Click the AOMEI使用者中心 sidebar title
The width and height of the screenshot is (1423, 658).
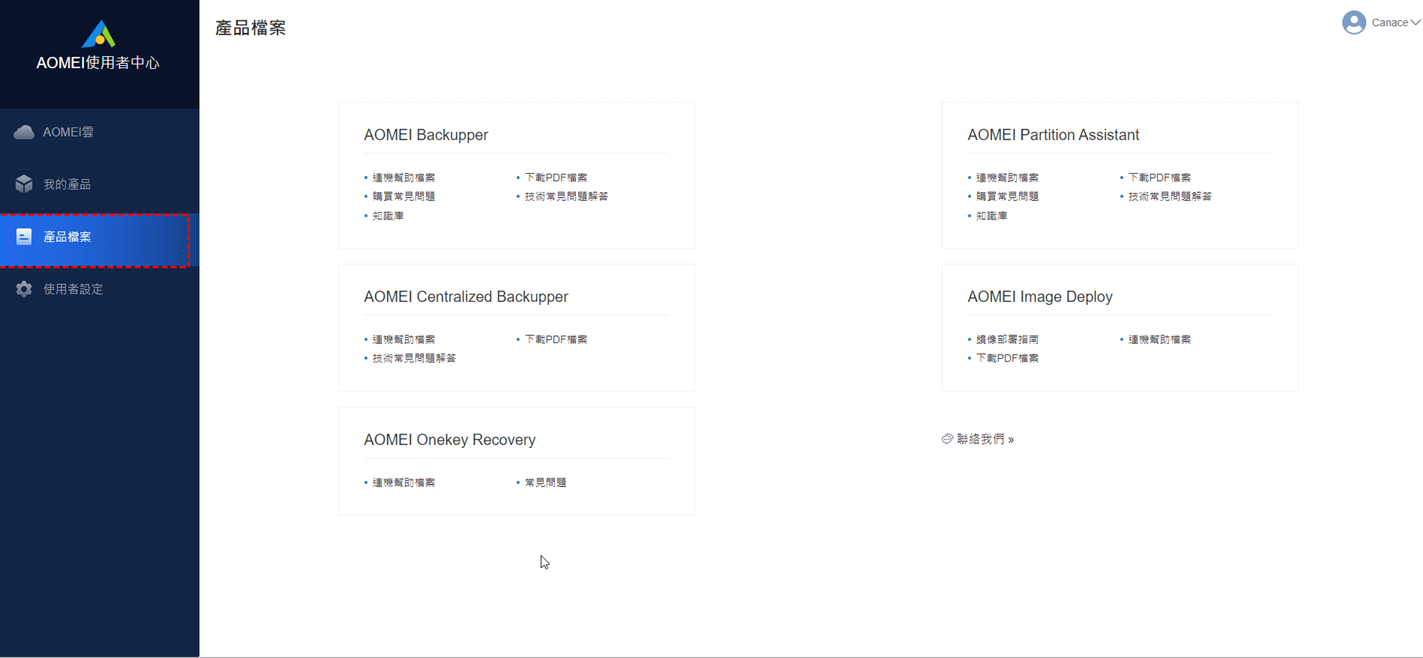click(98, 63)
